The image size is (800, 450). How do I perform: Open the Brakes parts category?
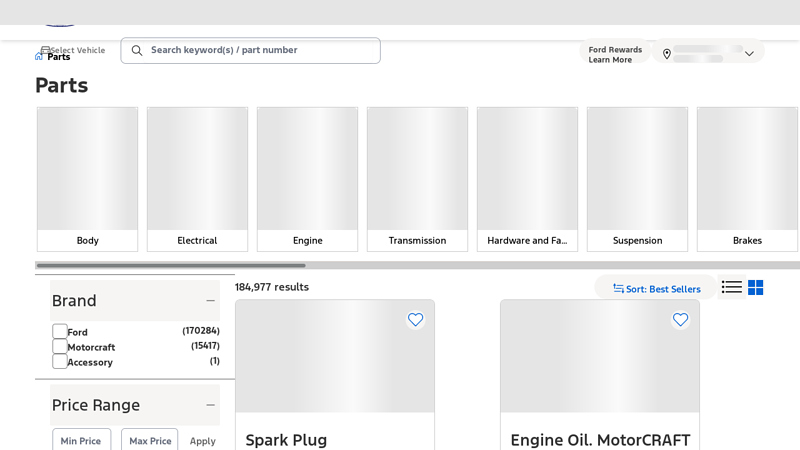click(x=747, y=179)
